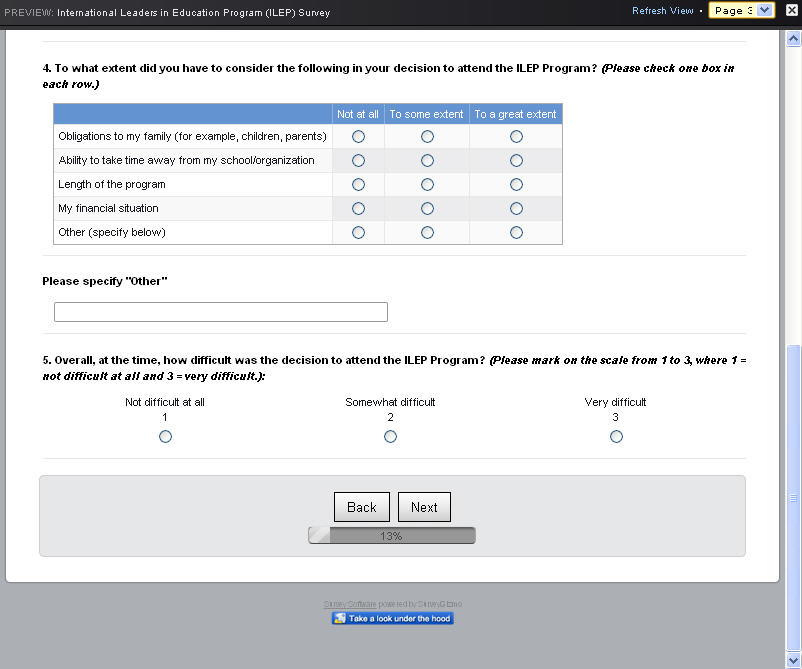
Task: Click the scrollbar down arrow
Action: click(x=793, y=660)
